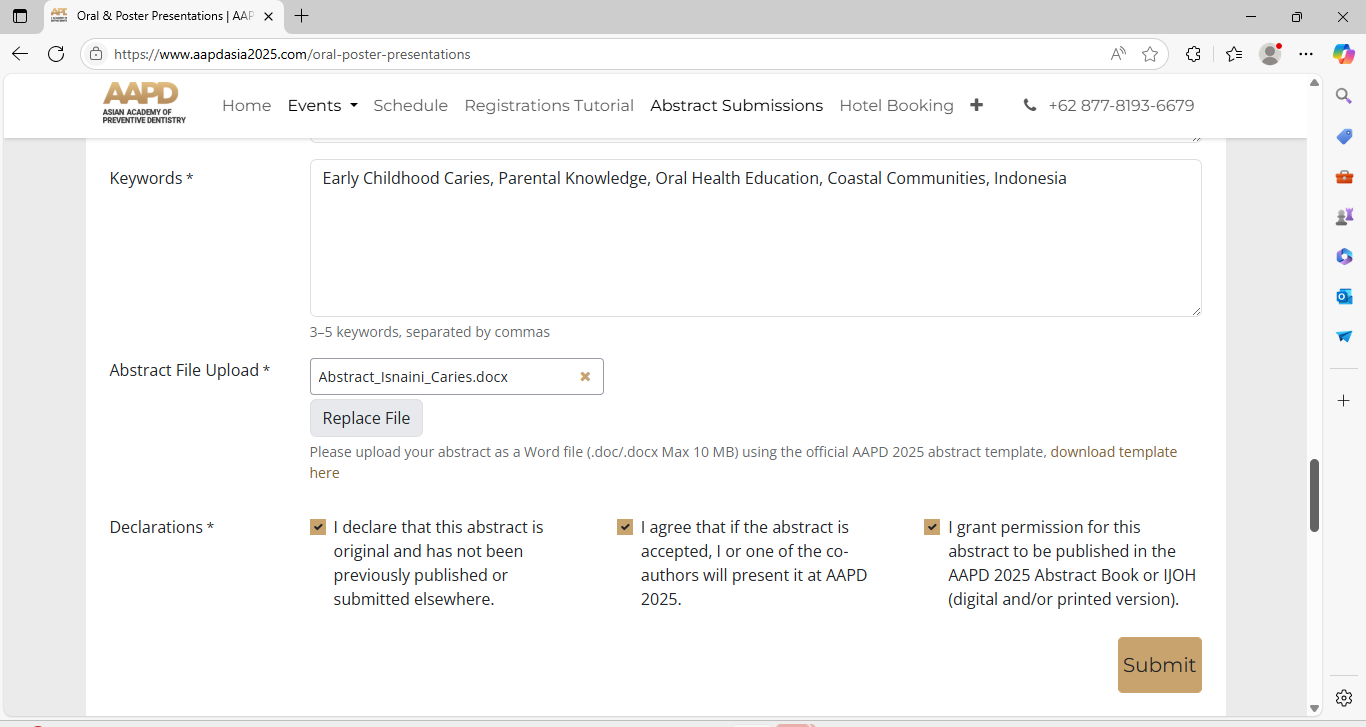This screenshot has height=727, width=1366.
Task: Open browser Extensions puzzle icon
Action: click(1193, 54)
